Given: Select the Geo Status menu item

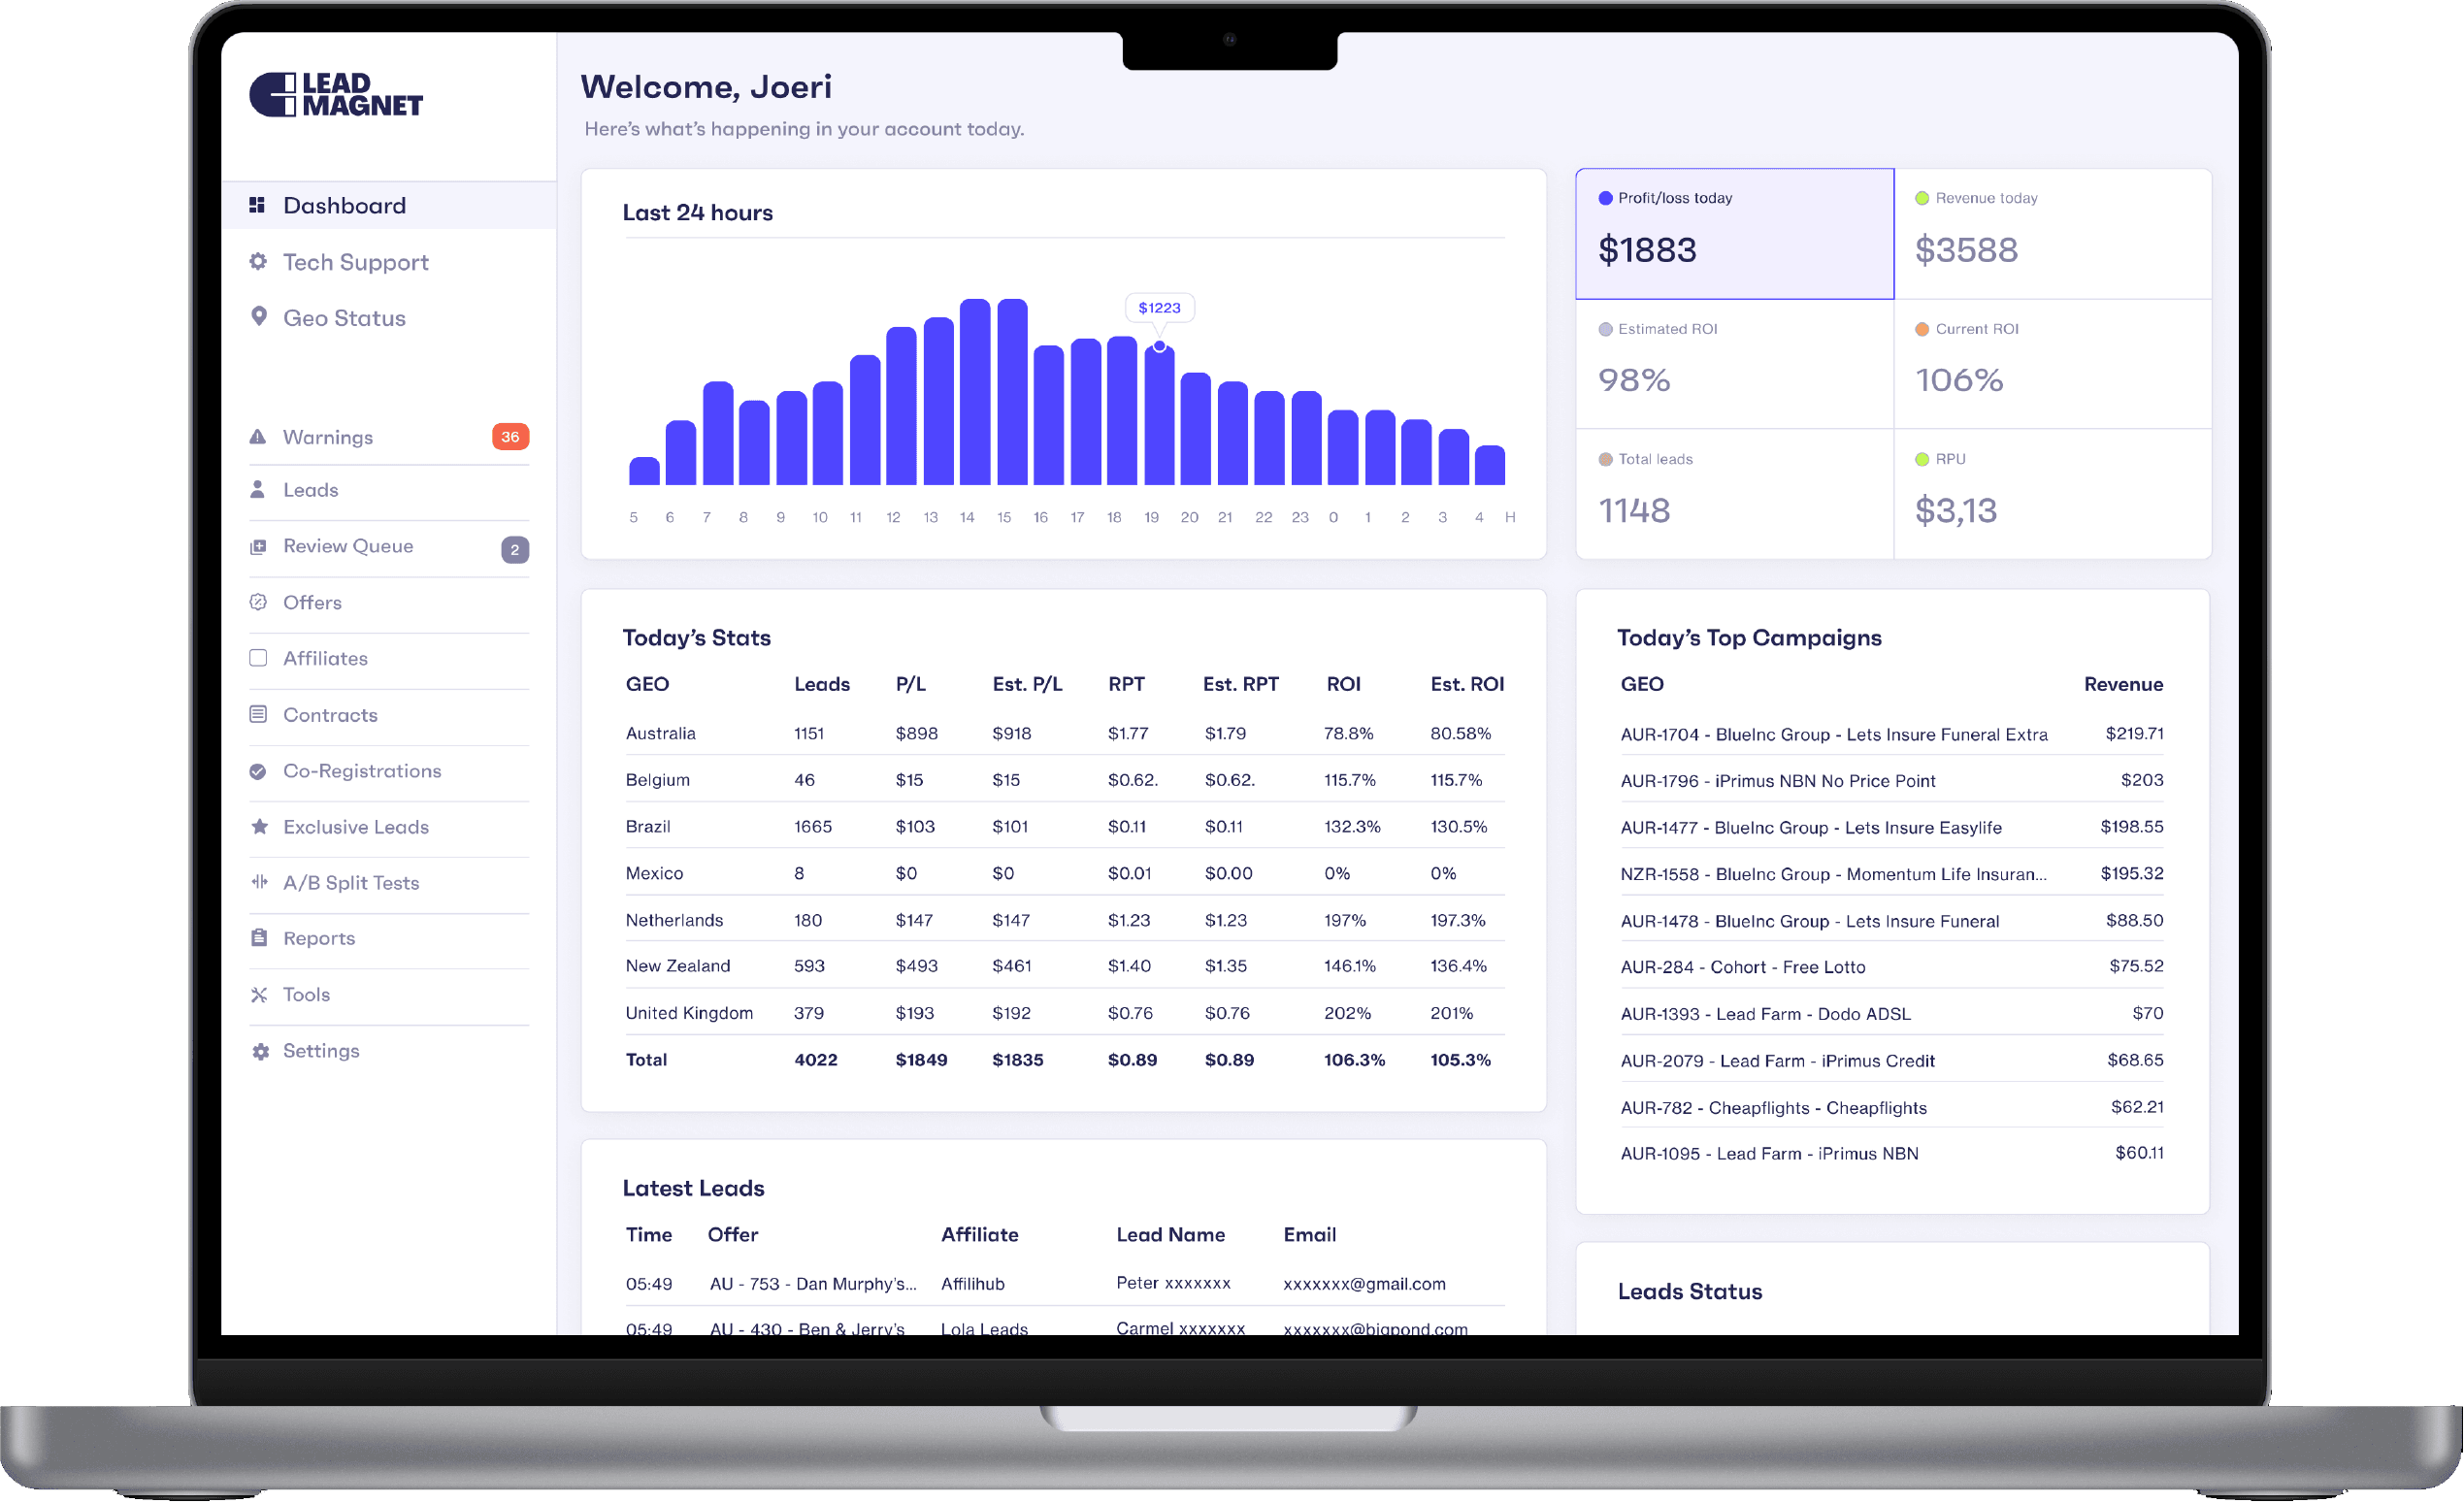Looking at the screenshot, I should tap(345, 318).
